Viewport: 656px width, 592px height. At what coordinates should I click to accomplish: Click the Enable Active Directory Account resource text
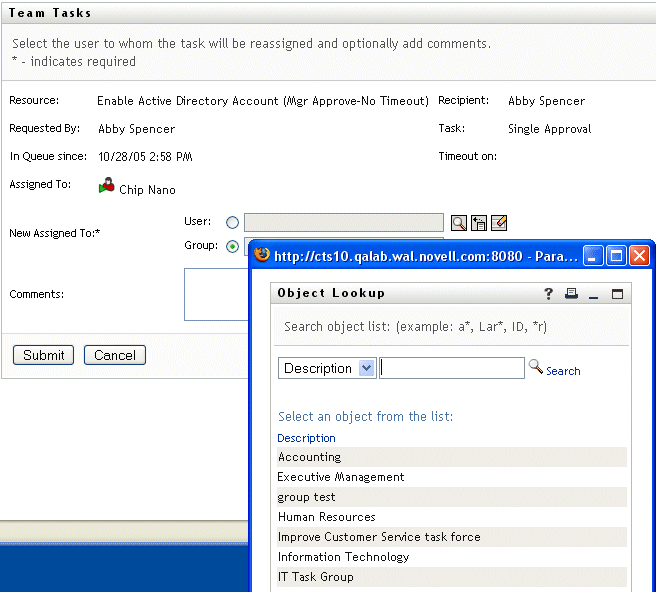click(263, 101)
